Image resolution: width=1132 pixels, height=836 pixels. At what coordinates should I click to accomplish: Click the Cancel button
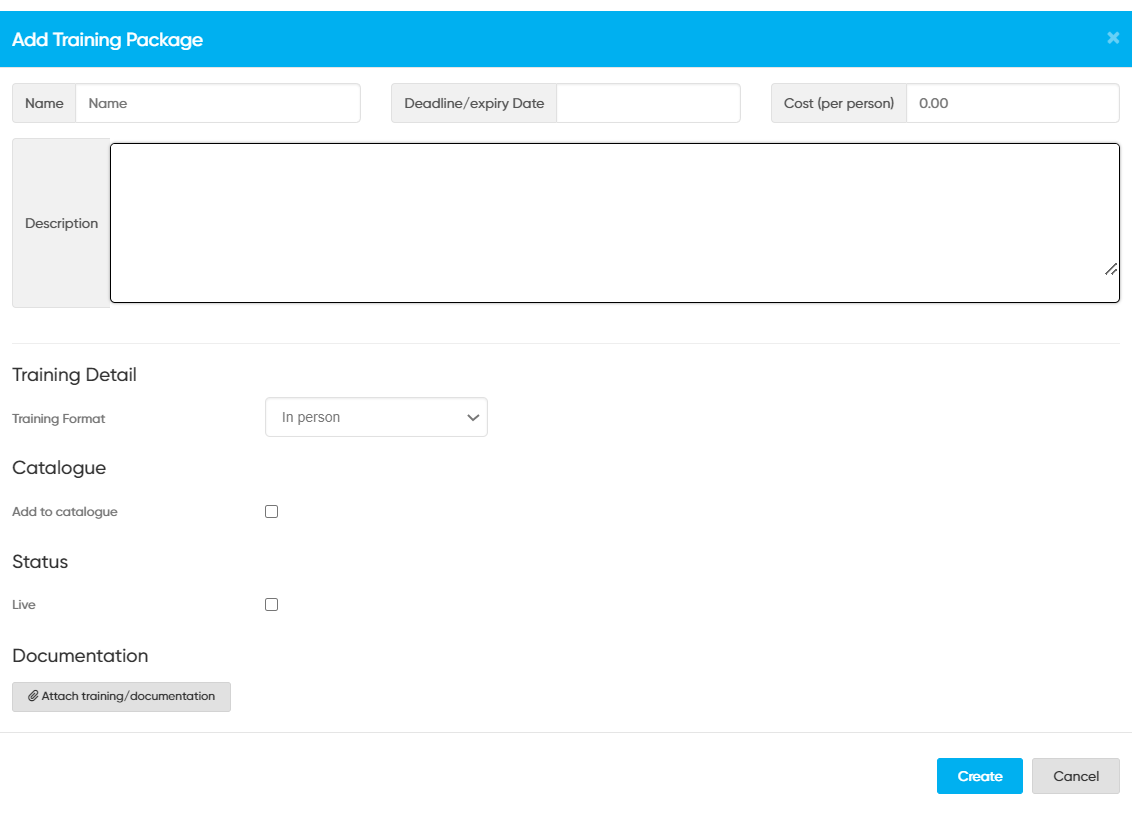pyautogui.click(x=1075, y=775)
